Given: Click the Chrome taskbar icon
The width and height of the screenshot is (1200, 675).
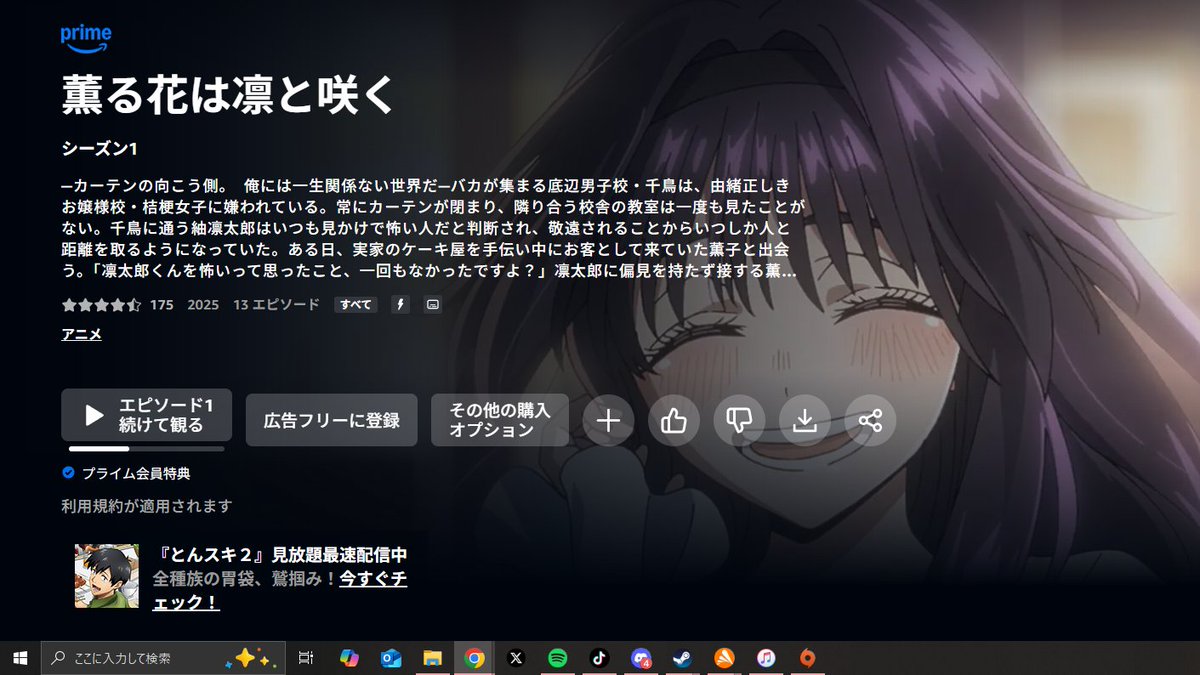Looking at the screenshot, I should 474,658.
